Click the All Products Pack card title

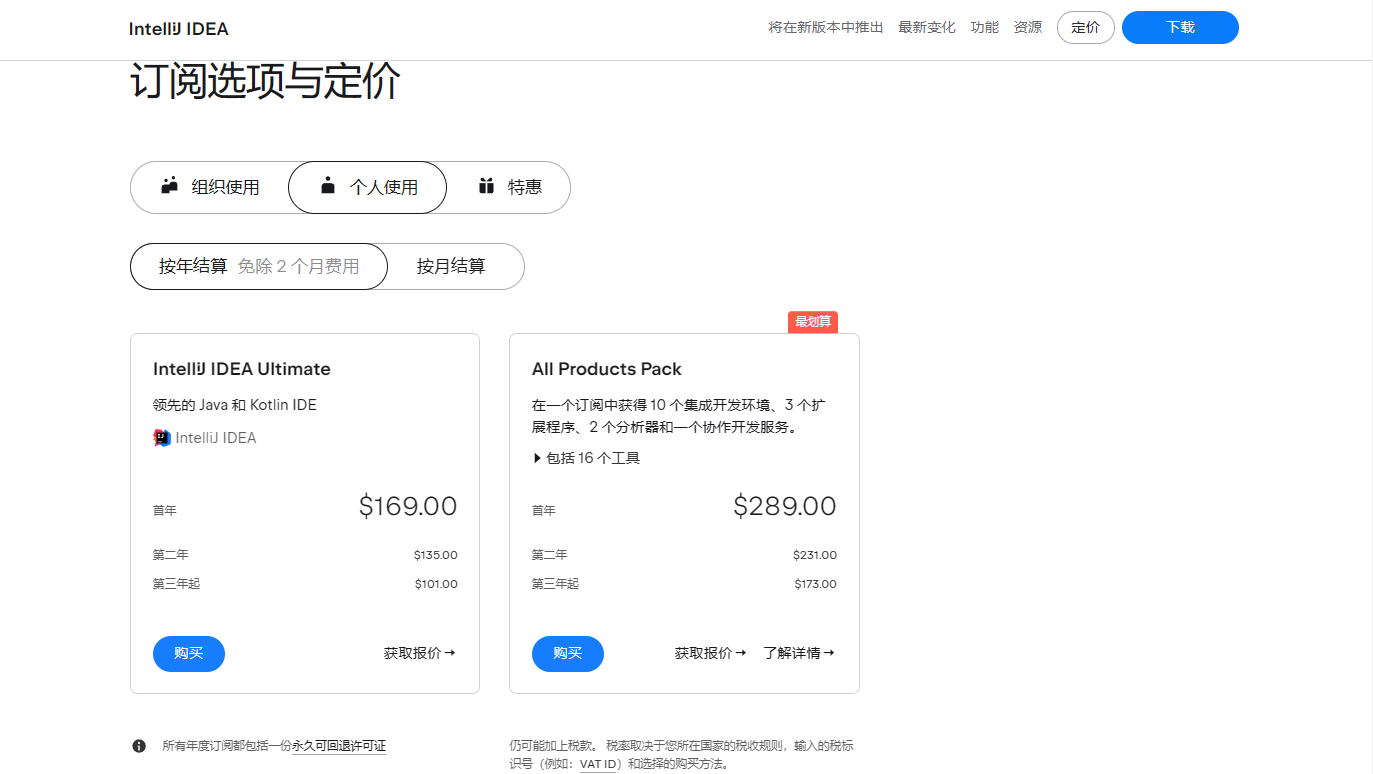coord(607,369)
